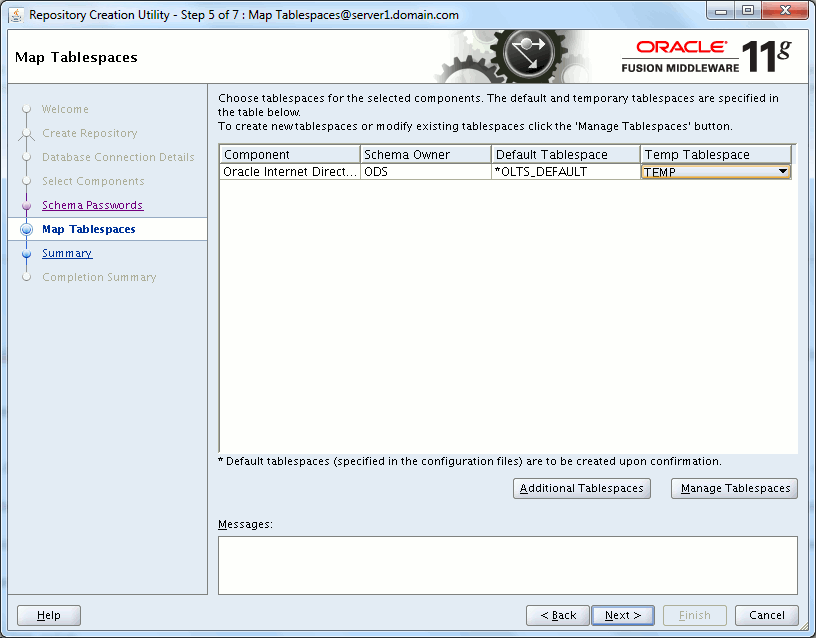Click the Messages text area
Viewport: 816px width, 638px height.
(507, 565)
